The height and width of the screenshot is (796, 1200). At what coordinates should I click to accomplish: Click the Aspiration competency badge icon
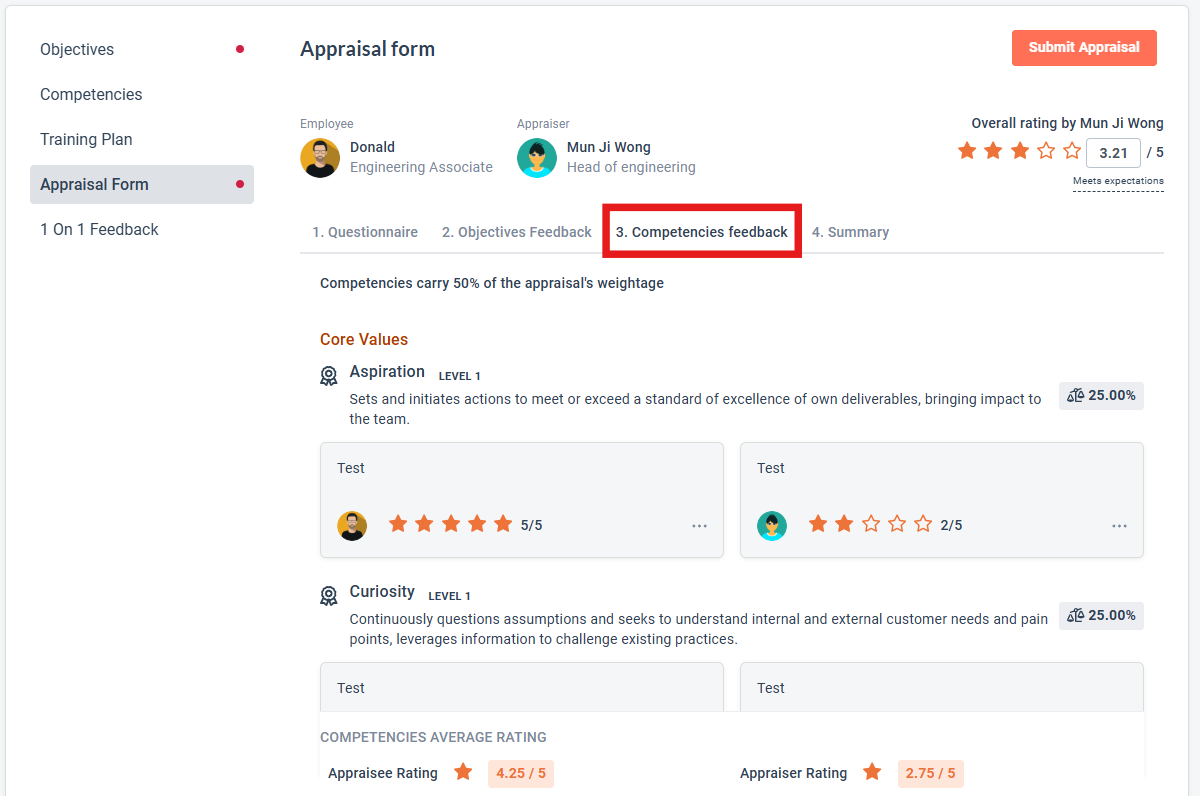329,376
